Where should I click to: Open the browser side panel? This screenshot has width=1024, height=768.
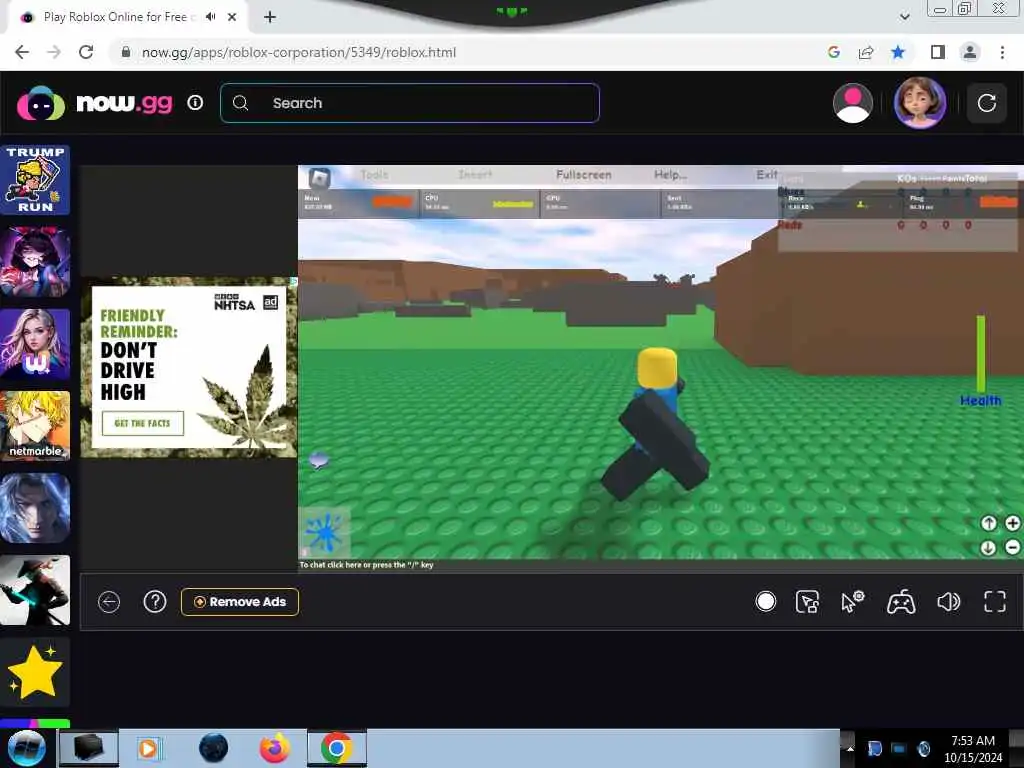coord(937,52)
